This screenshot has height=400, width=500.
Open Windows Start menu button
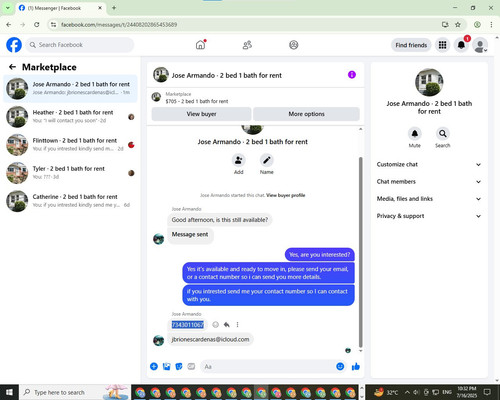9,392
